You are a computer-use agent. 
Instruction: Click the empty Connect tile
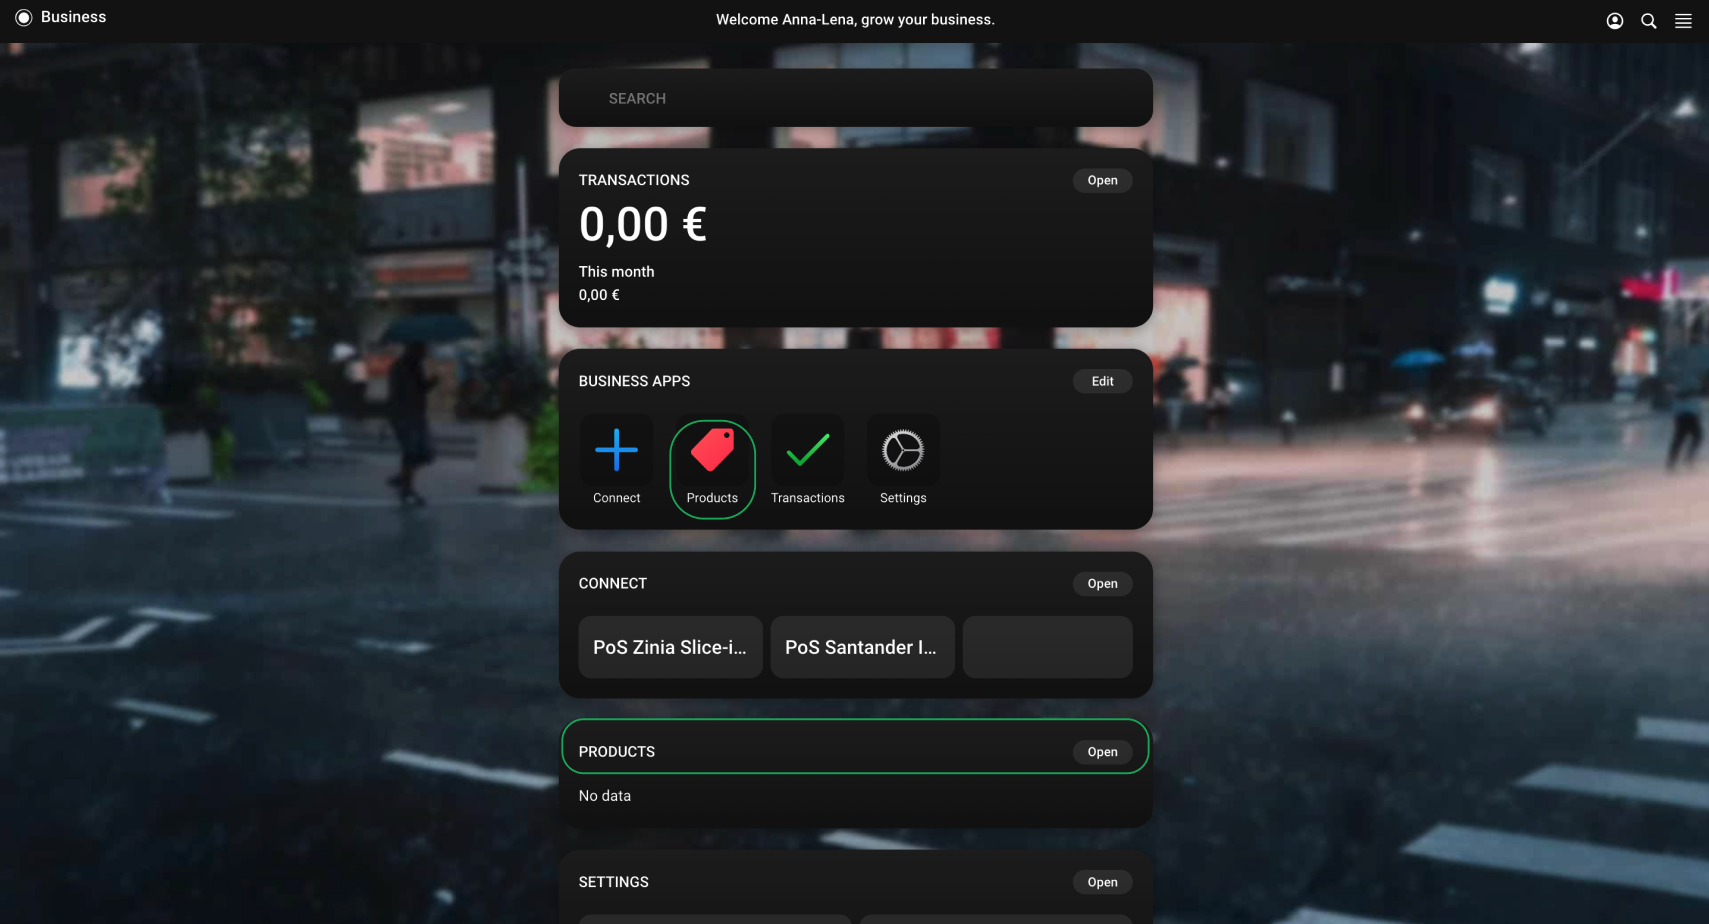[1047, 647]
